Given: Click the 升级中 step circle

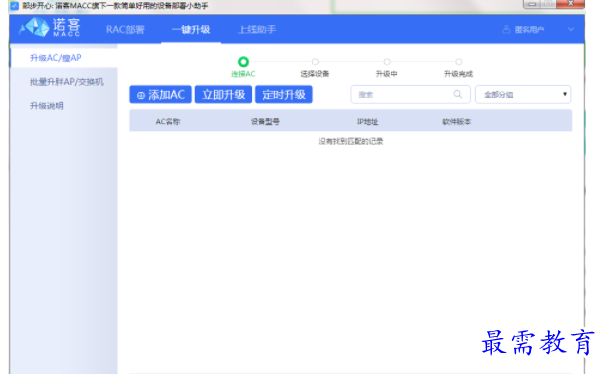Looking at the screenshot, I should click(x=387, y=62).
